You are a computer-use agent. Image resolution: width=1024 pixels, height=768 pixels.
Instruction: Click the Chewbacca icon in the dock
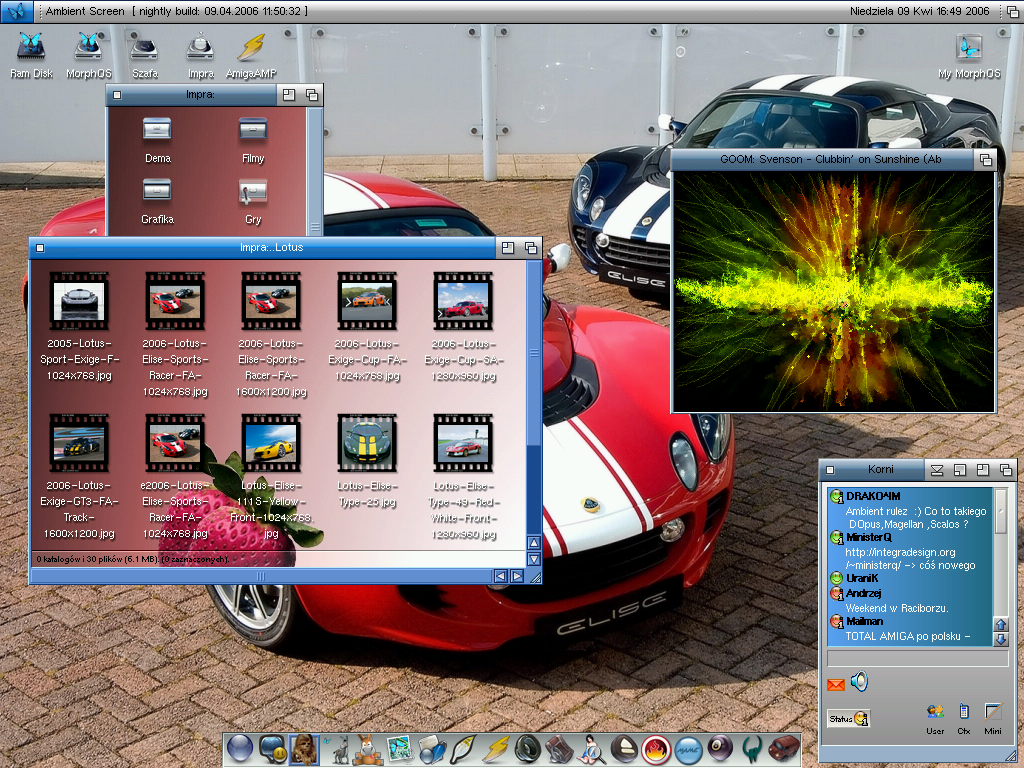click(304, 749)
